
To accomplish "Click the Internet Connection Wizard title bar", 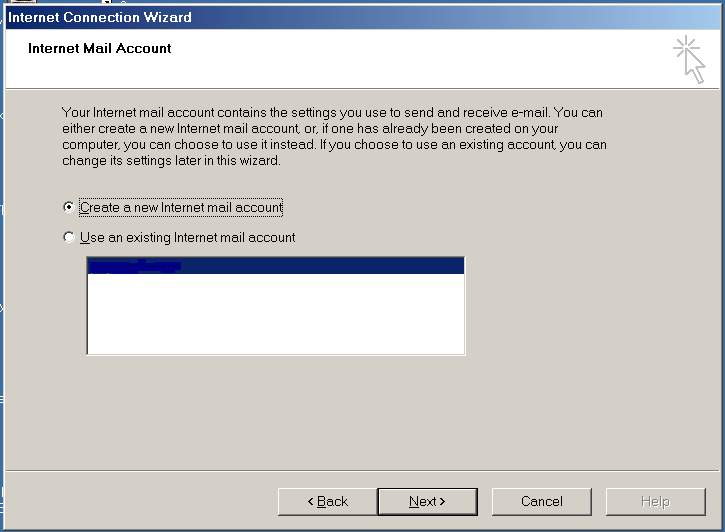I will click(300, 17).
